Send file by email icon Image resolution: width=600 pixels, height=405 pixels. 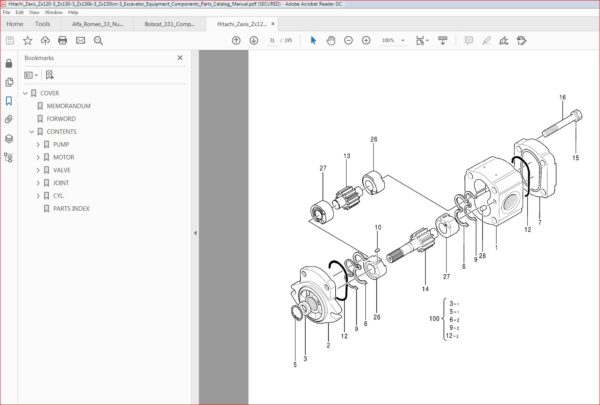[x=80, y=40]
